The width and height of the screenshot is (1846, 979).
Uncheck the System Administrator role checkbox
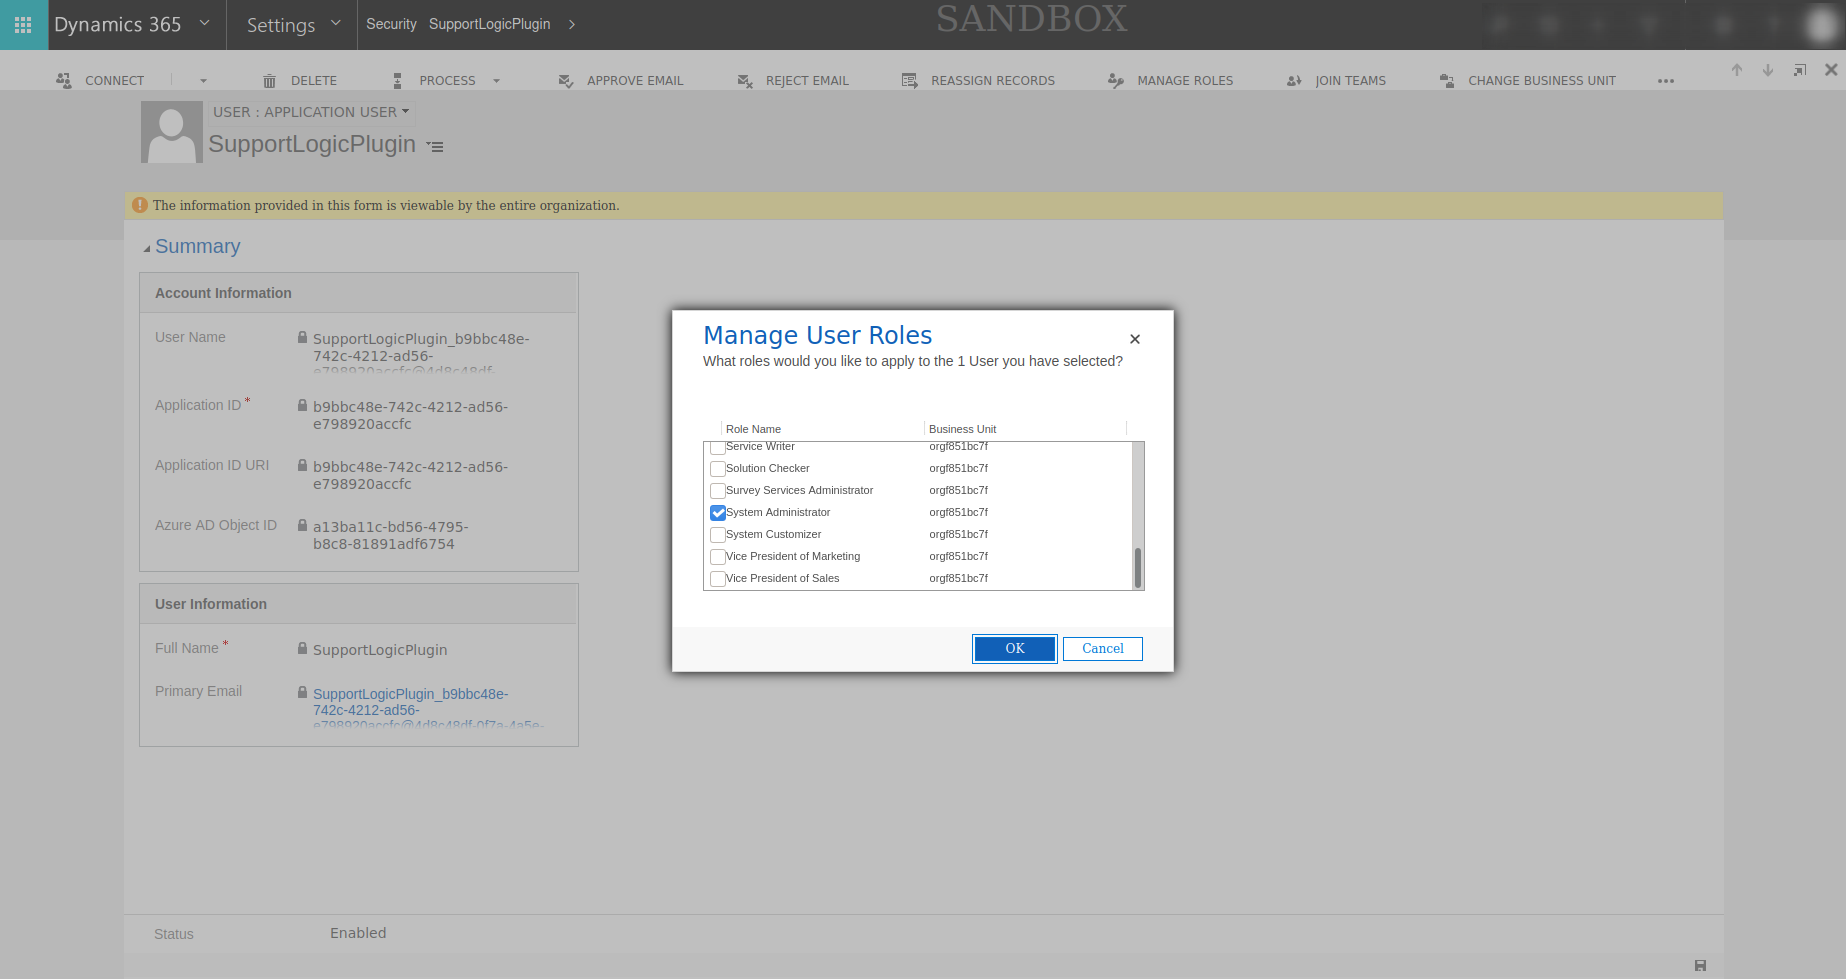(717, 513)
